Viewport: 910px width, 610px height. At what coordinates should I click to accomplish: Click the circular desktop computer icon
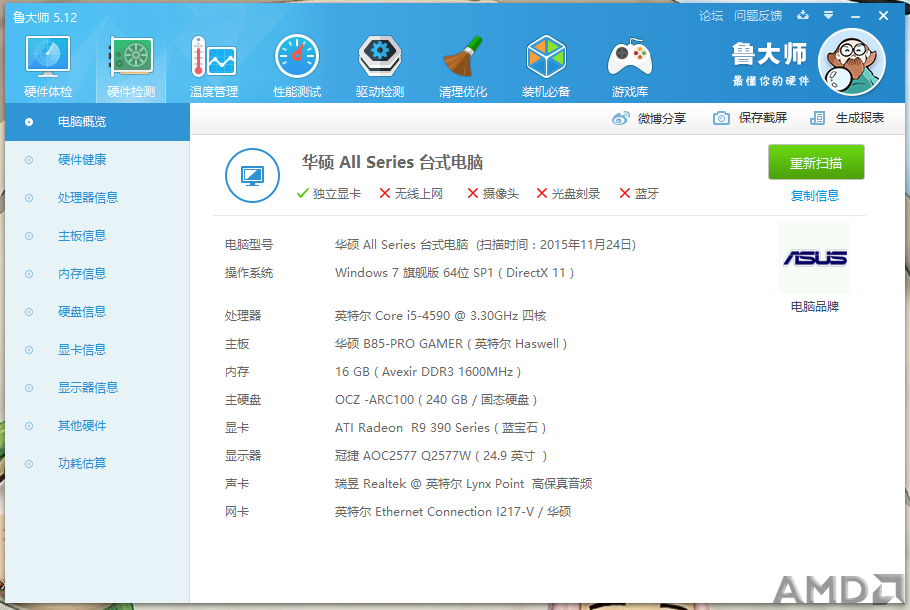pyautogui.click(x=252, y=175)
